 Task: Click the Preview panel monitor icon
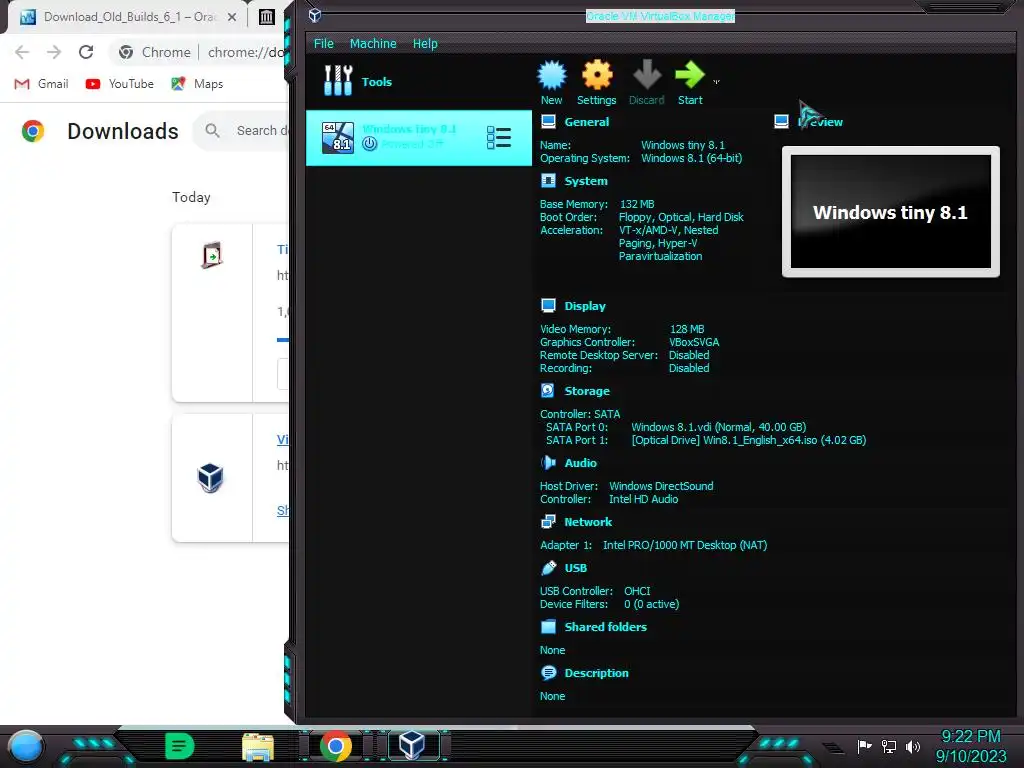click(781, 122)
